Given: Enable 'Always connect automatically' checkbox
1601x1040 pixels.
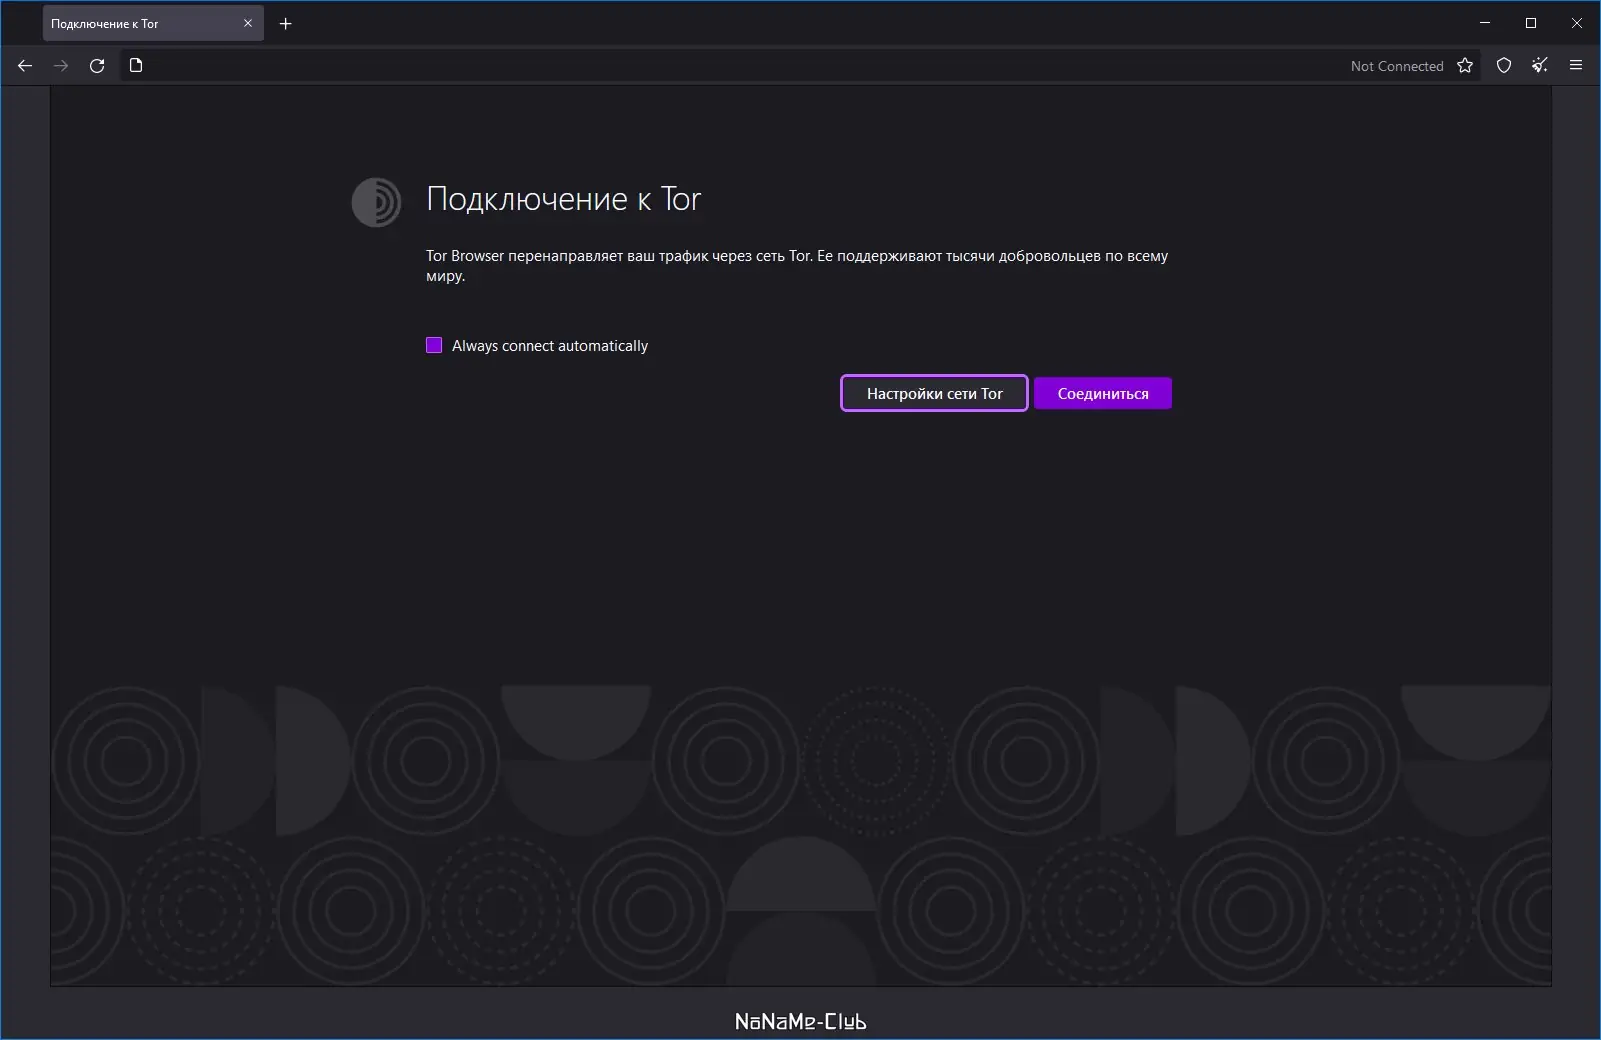Looking at the screenshot, I should 434,345.
